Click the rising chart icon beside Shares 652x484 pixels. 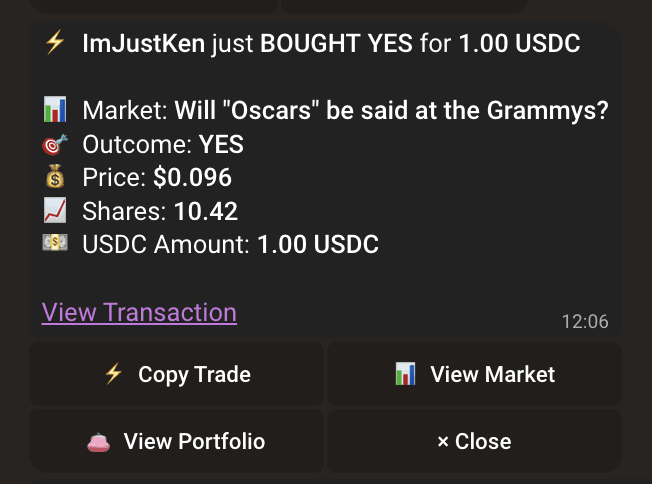(55, 210)
